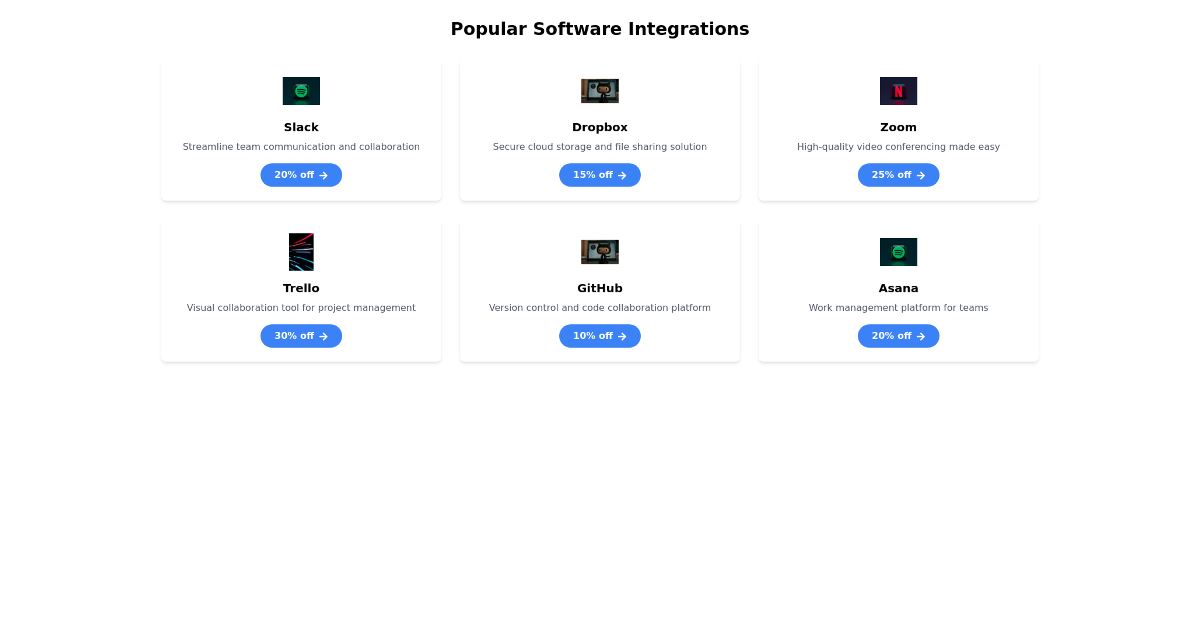Click the Asana logo icon
Image resolution: width=1200 pixels, height=630 pixels.
[x=898, y=252]
